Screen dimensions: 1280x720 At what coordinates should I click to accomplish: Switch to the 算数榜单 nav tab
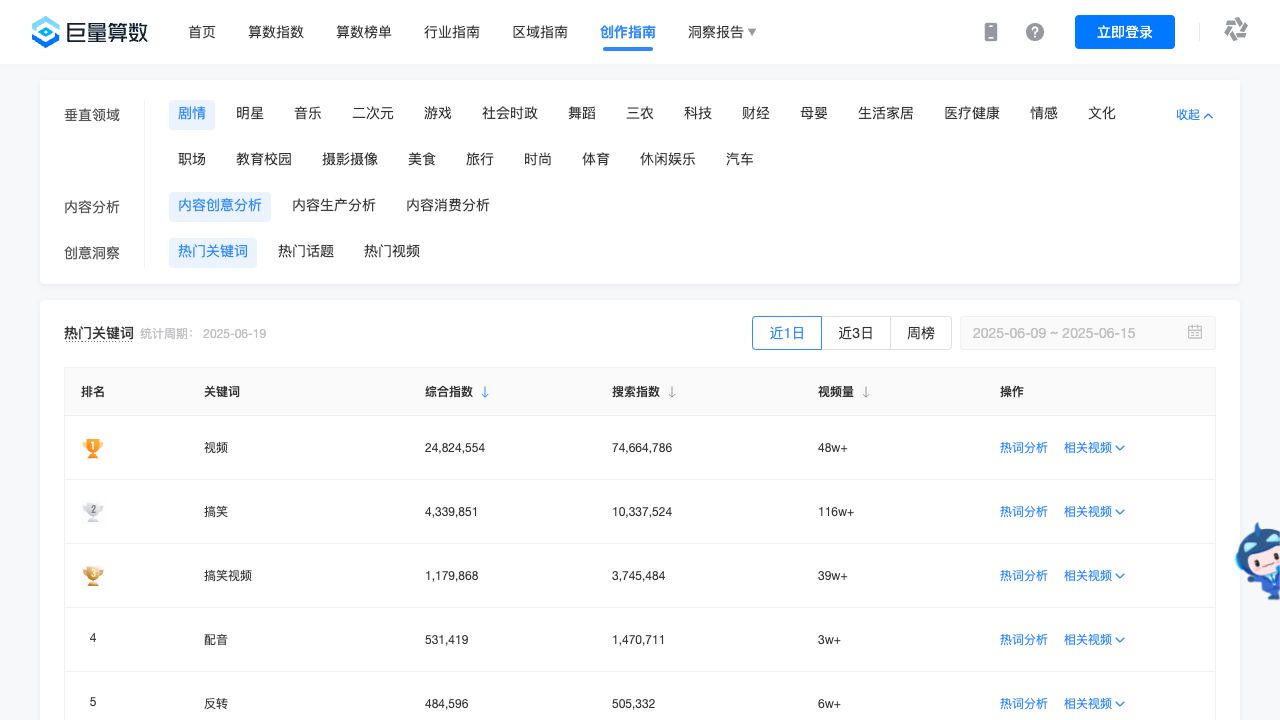364,32
